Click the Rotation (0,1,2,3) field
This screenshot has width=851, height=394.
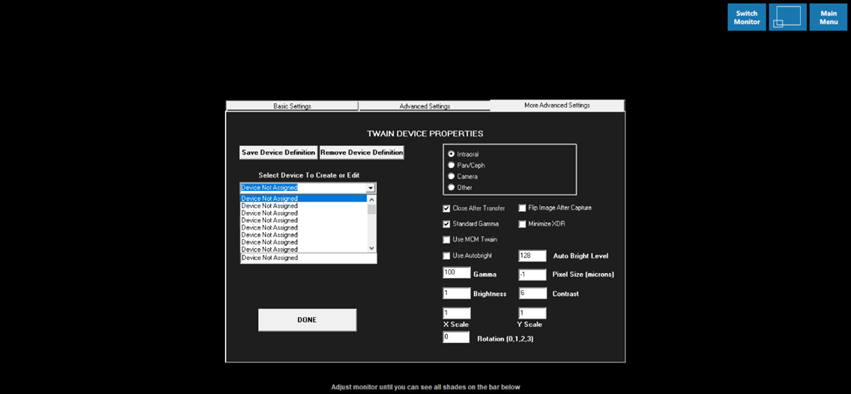click(456, 338)
